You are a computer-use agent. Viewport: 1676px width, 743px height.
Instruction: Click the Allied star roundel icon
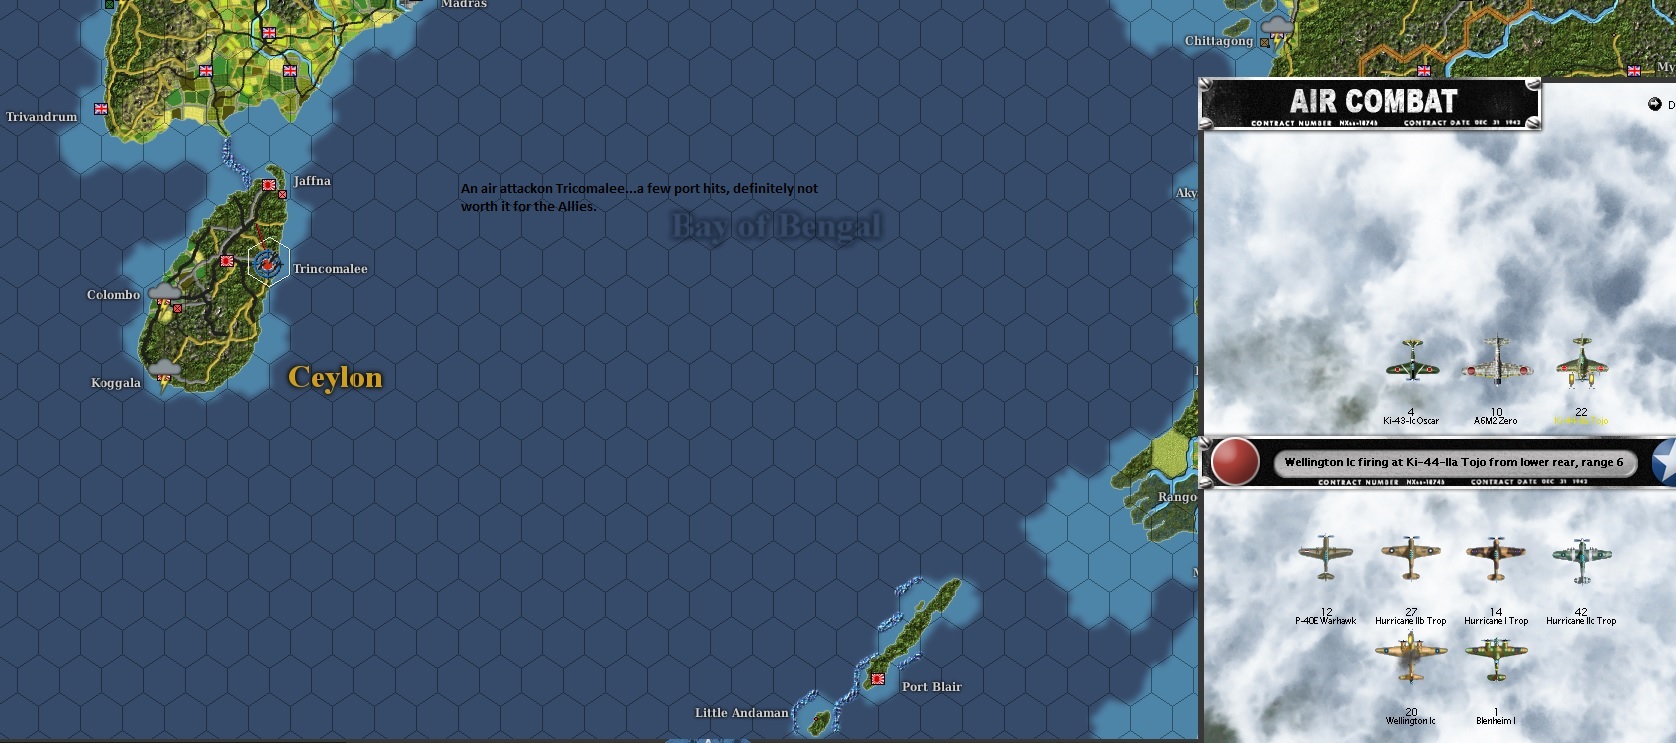(x=1665, y=464)
